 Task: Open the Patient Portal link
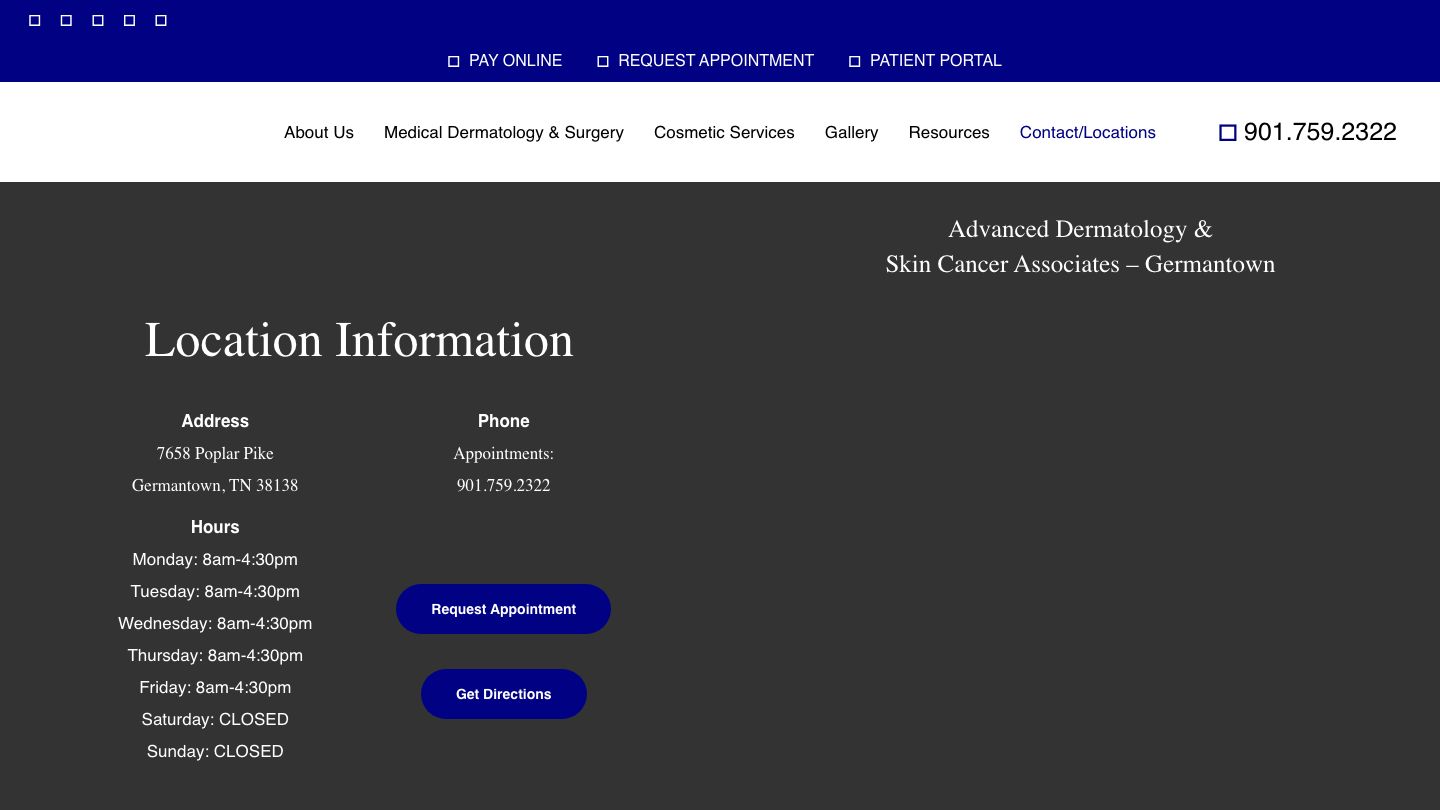[x=935, y=60]
